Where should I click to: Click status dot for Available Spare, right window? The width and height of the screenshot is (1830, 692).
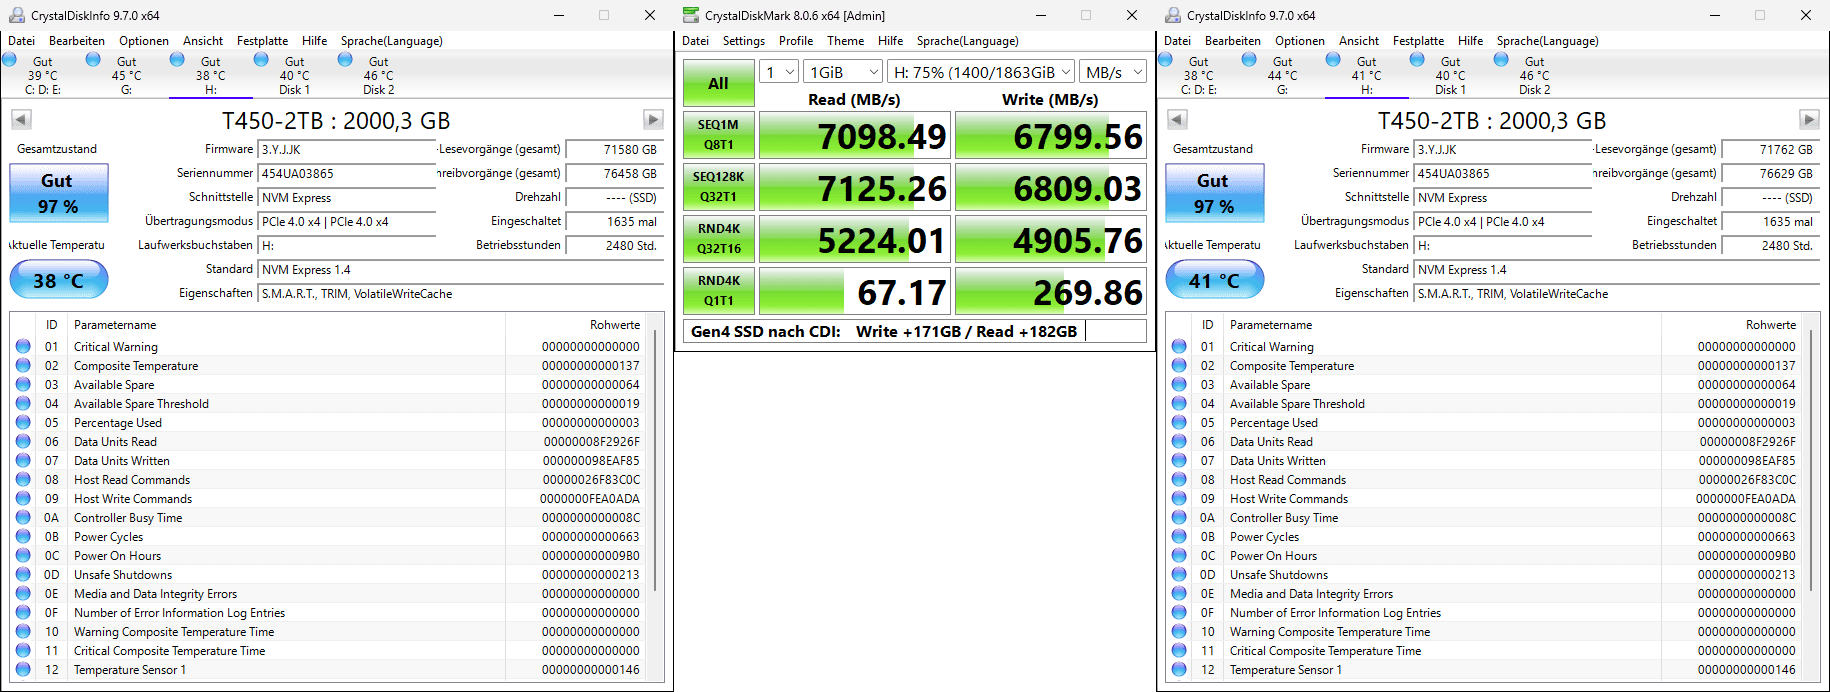tap(1179, 385)
